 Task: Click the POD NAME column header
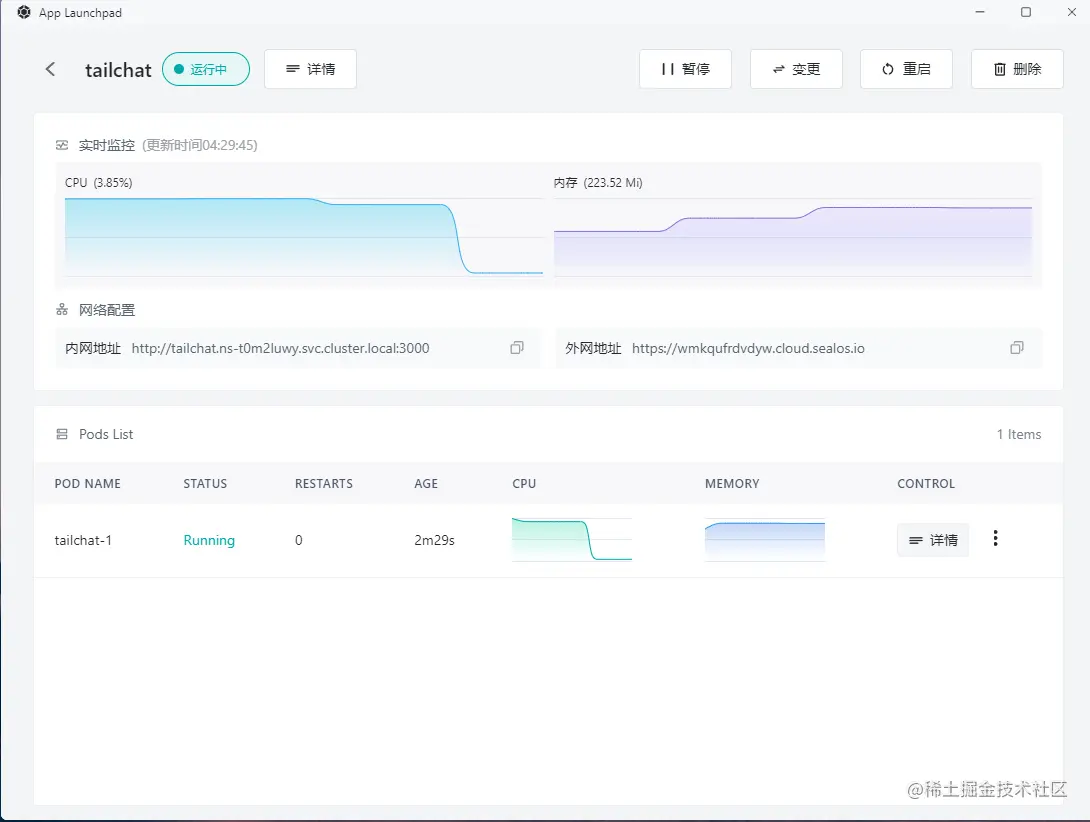88,483
